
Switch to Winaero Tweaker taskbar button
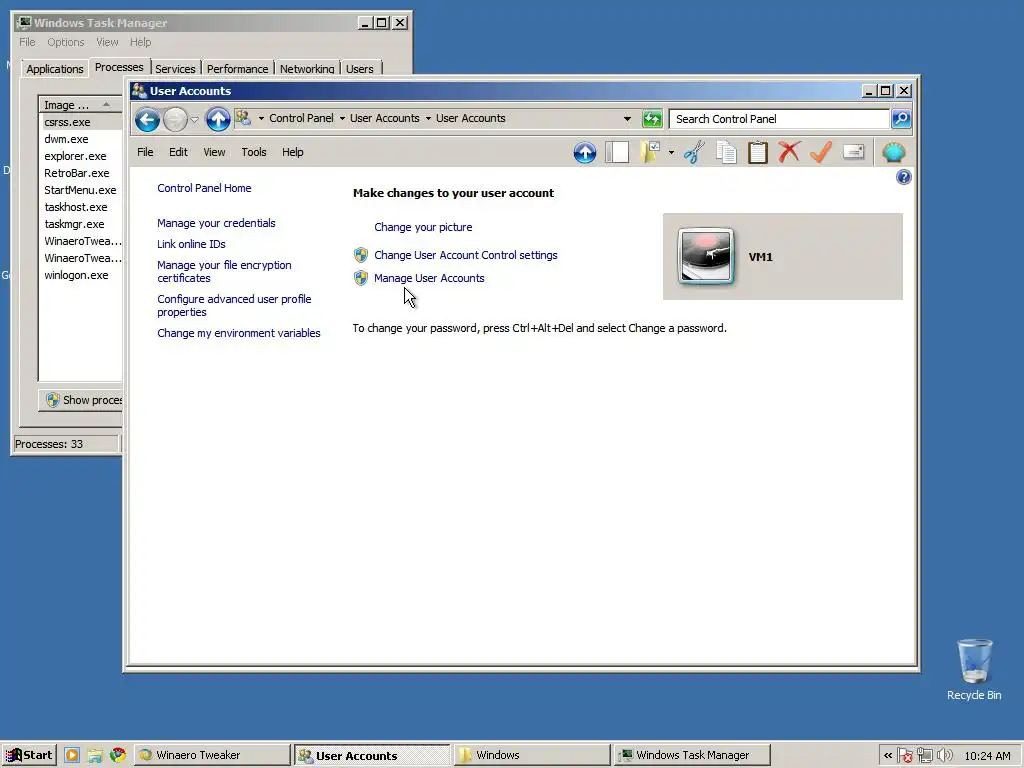(212, 755)
